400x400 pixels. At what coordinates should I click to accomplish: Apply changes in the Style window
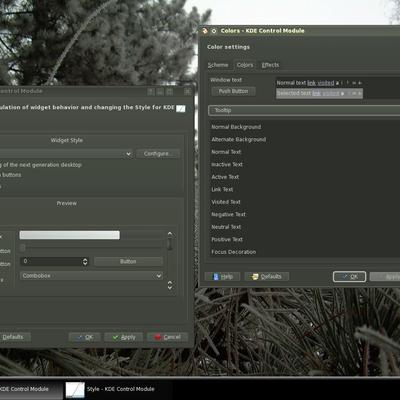124,337
